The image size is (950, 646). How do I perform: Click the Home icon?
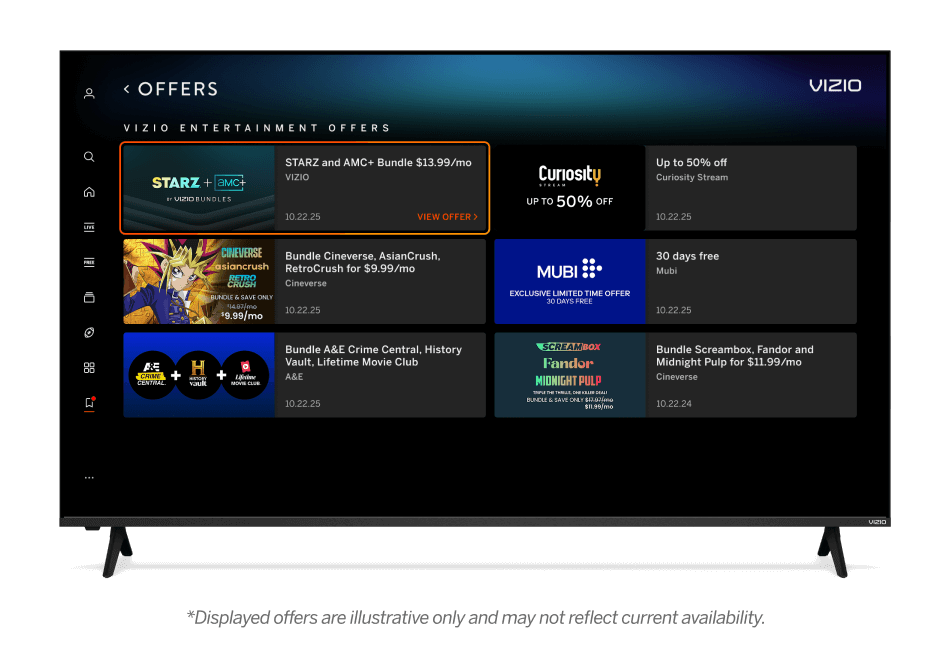89,190
